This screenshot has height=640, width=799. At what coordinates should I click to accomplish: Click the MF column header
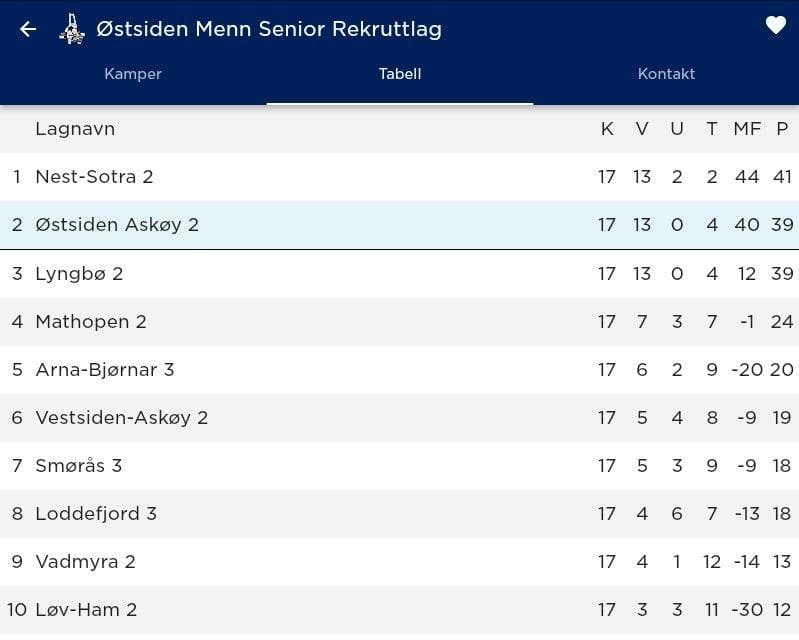tap(747, 129)
